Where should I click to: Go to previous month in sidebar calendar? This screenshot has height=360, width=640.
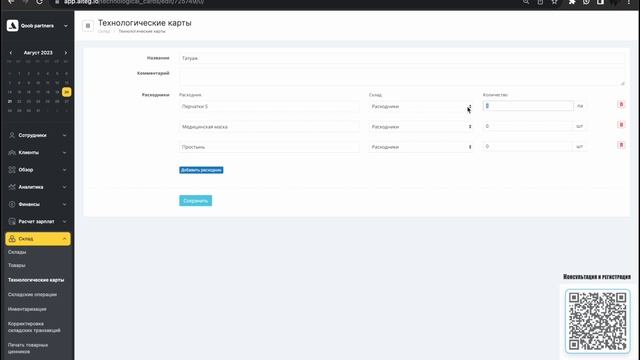point(11,53)
